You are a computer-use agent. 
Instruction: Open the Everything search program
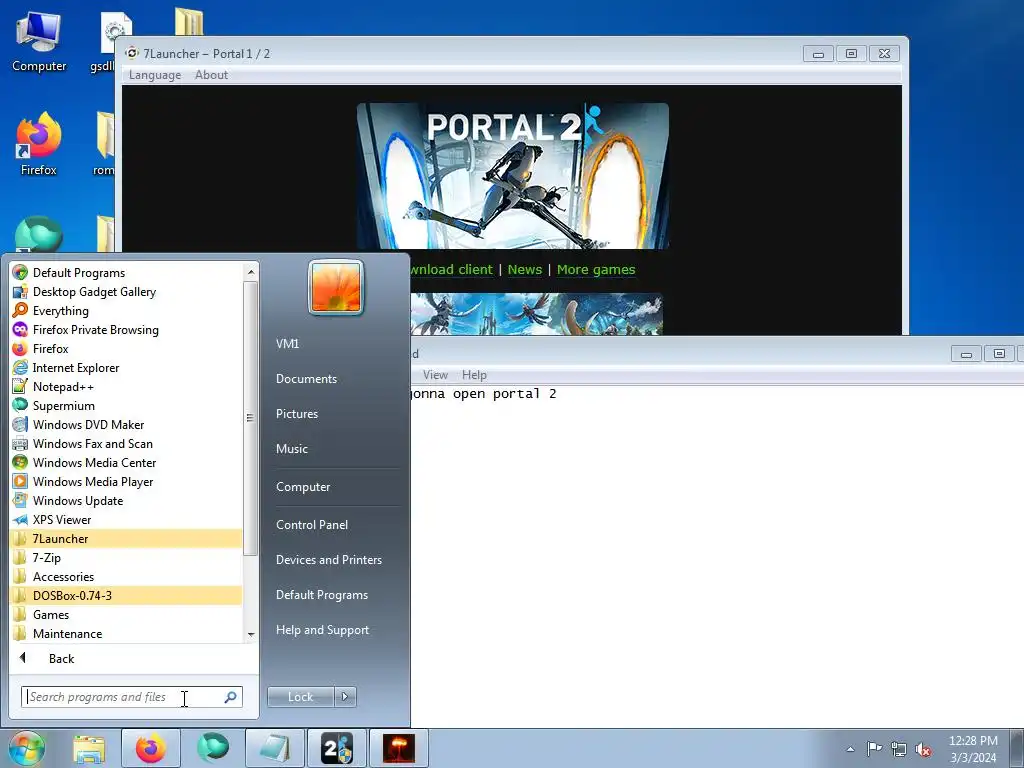point(127,311)
